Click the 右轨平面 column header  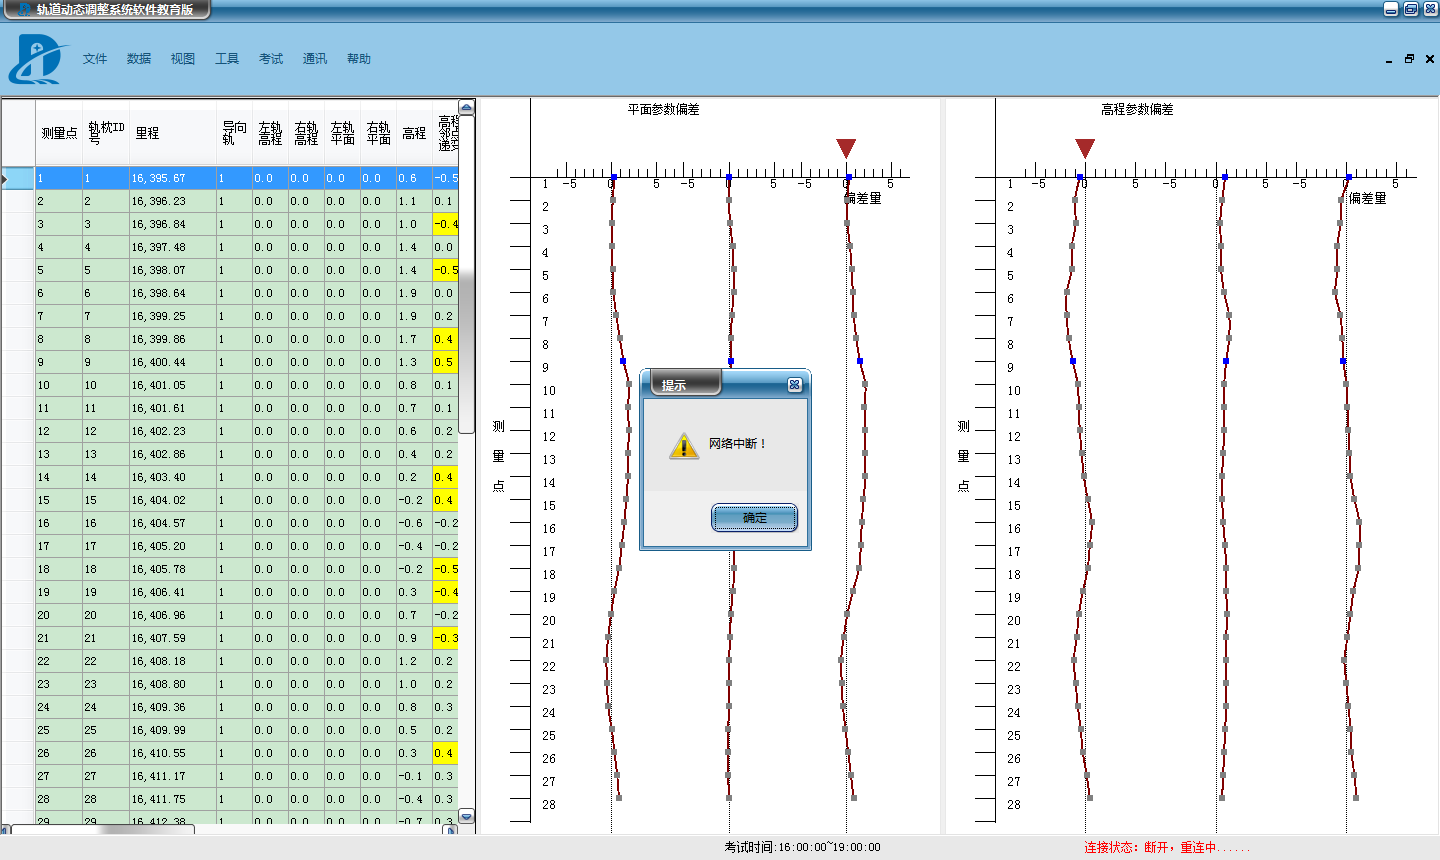[378, 133]
